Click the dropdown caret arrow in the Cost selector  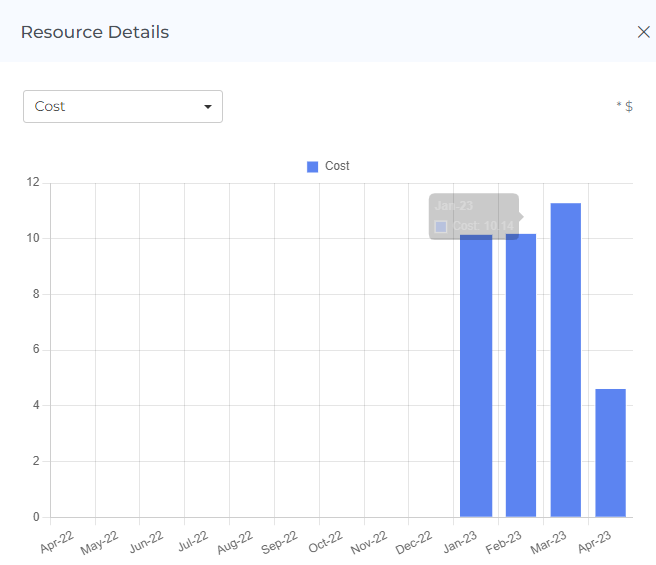click(208, 107)
